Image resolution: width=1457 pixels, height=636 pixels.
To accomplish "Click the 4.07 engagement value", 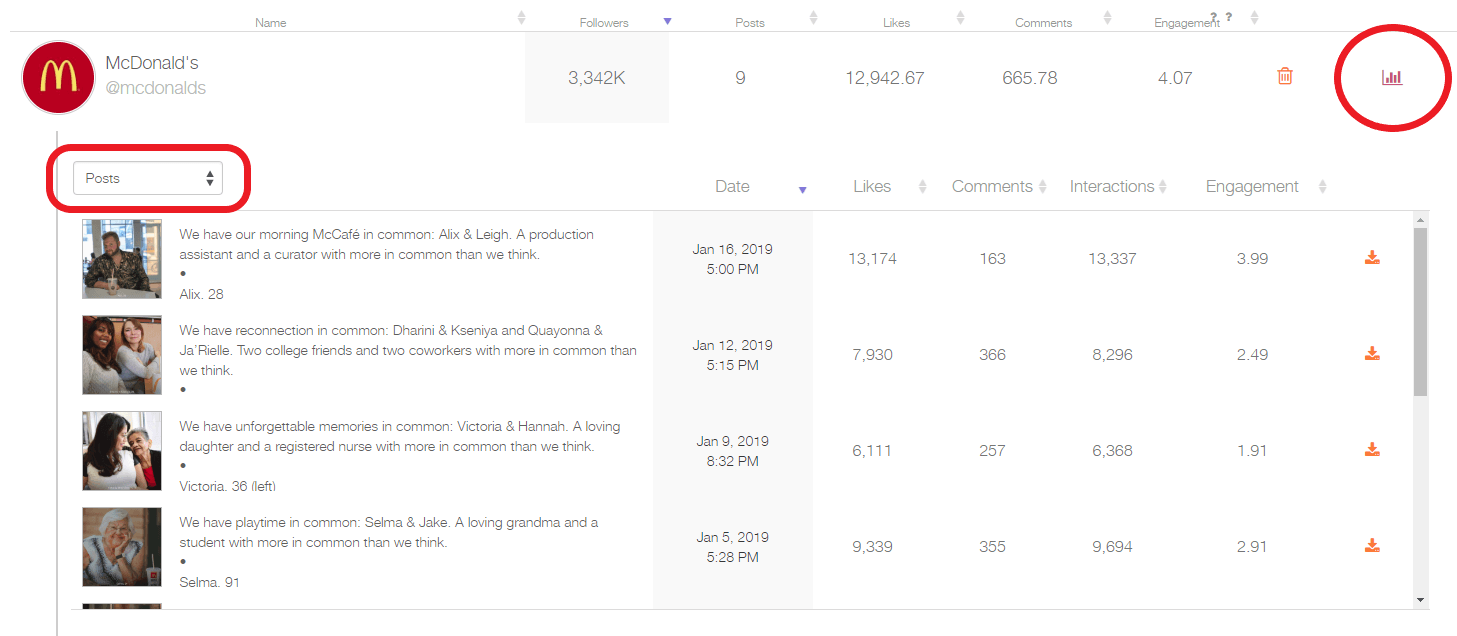I will tap(1175, 78).
